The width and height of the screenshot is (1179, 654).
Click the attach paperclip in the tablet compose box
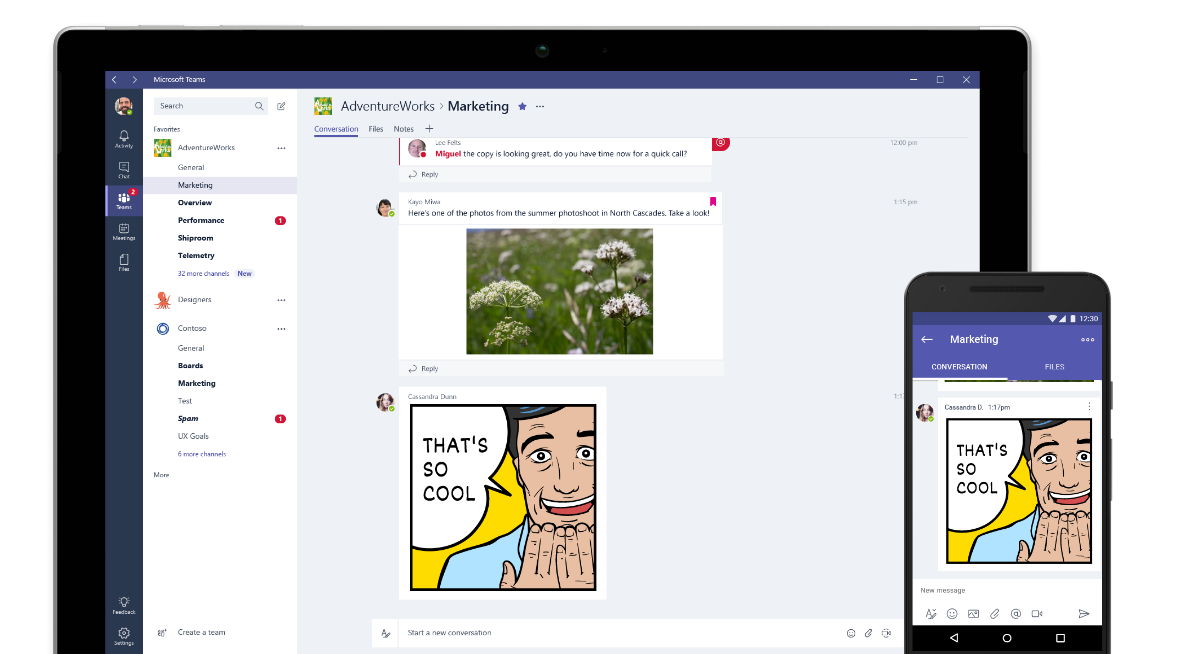tap(868, 633)
